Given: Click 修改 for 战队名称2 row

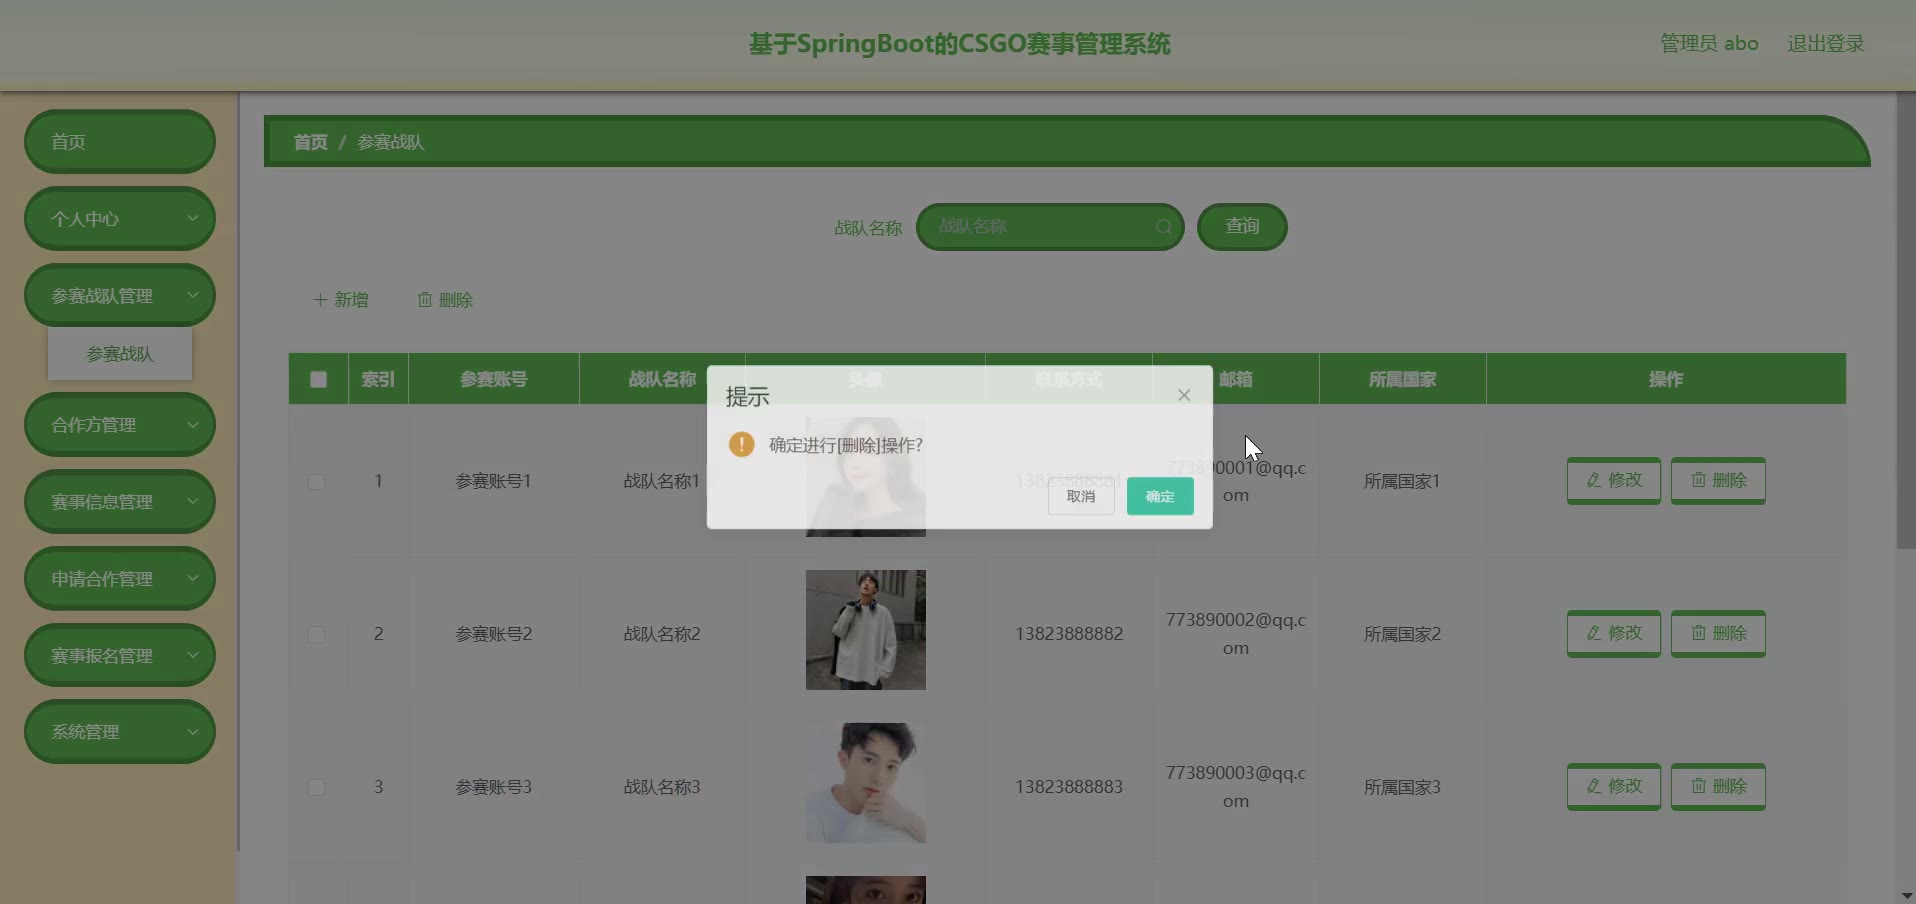Looking at the screenshot, I should coord(1614,634).
